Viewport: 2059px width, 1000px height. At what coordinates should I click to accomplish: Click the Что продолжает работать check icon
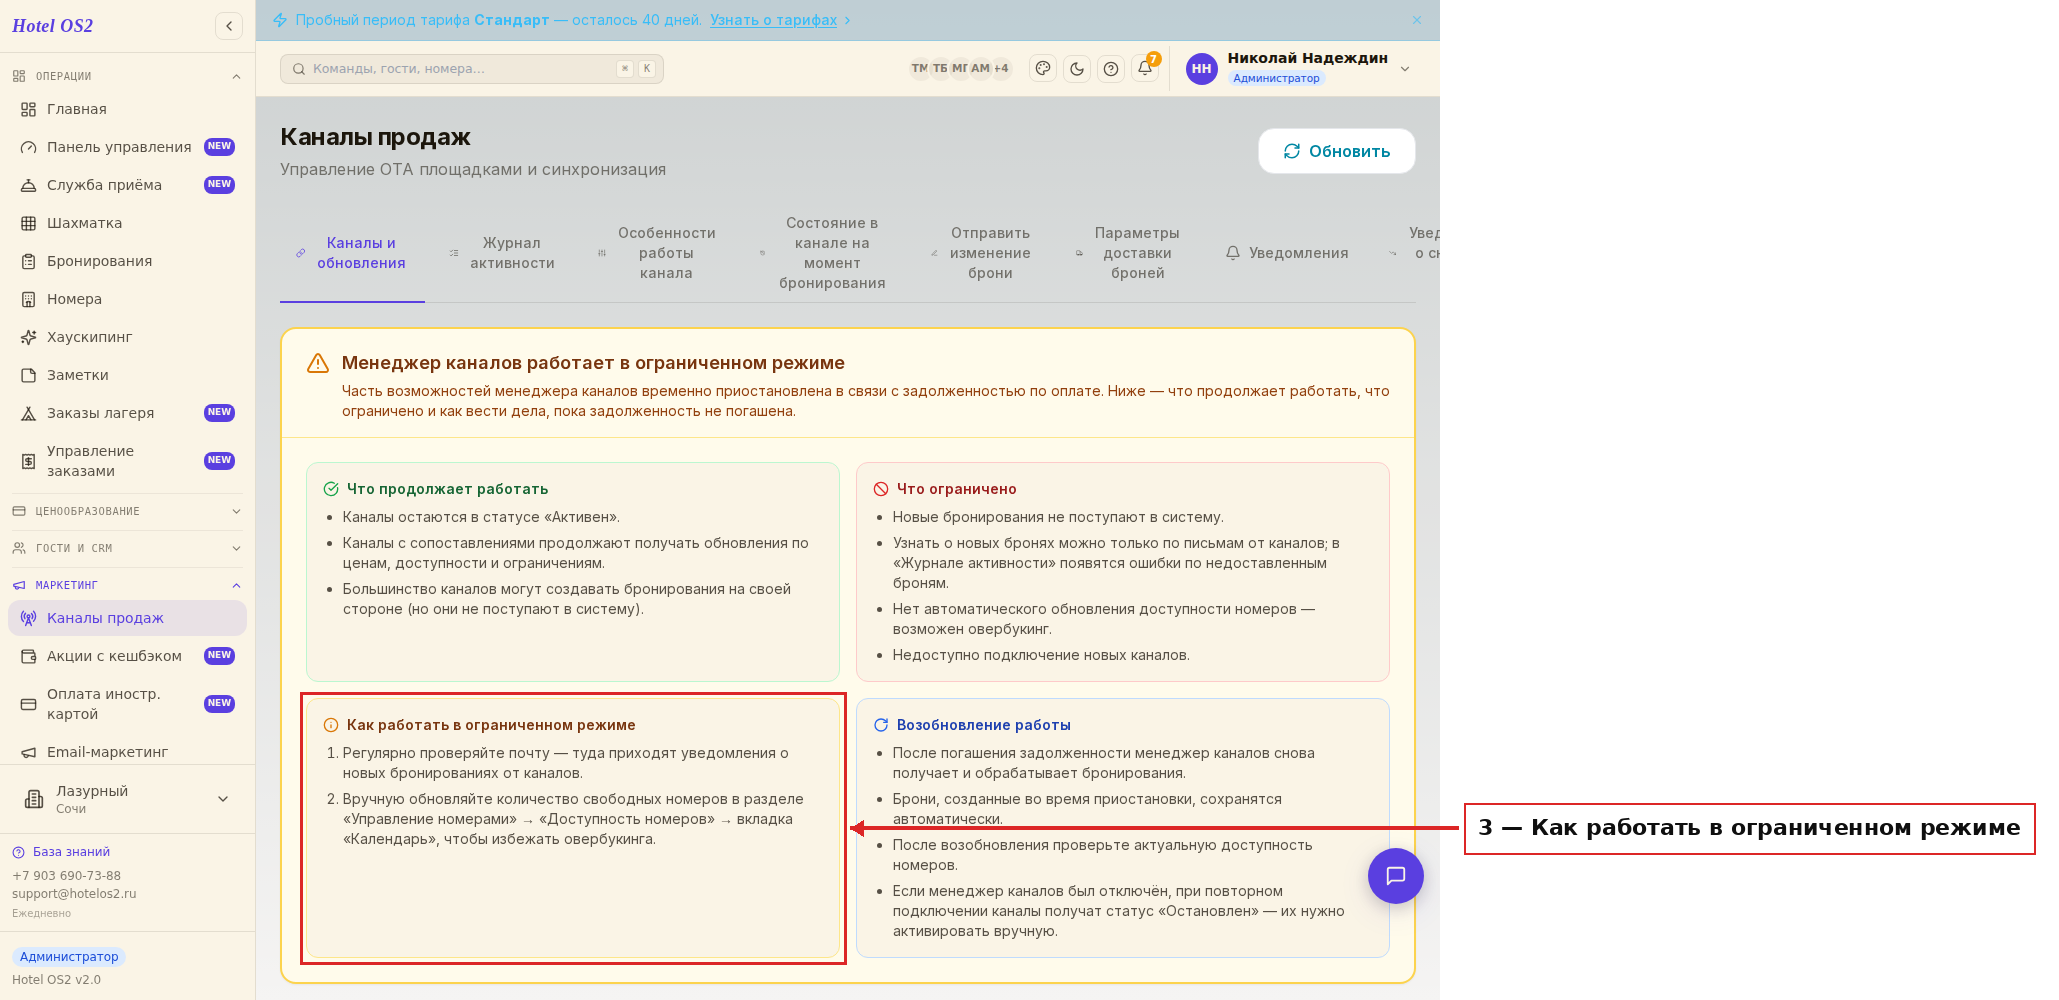pyautogui.click(x=331, y=489)
